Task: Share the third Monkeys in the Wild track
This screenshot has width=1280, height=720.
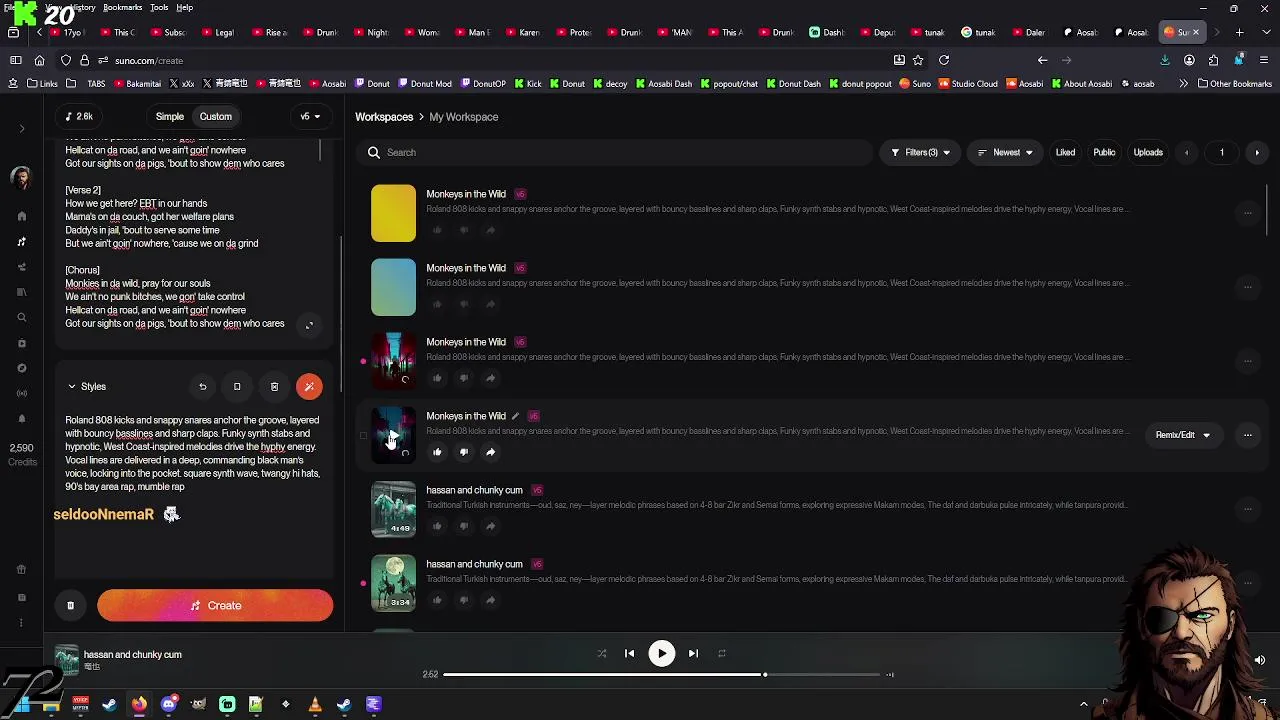Action: [x=490, y=378]
